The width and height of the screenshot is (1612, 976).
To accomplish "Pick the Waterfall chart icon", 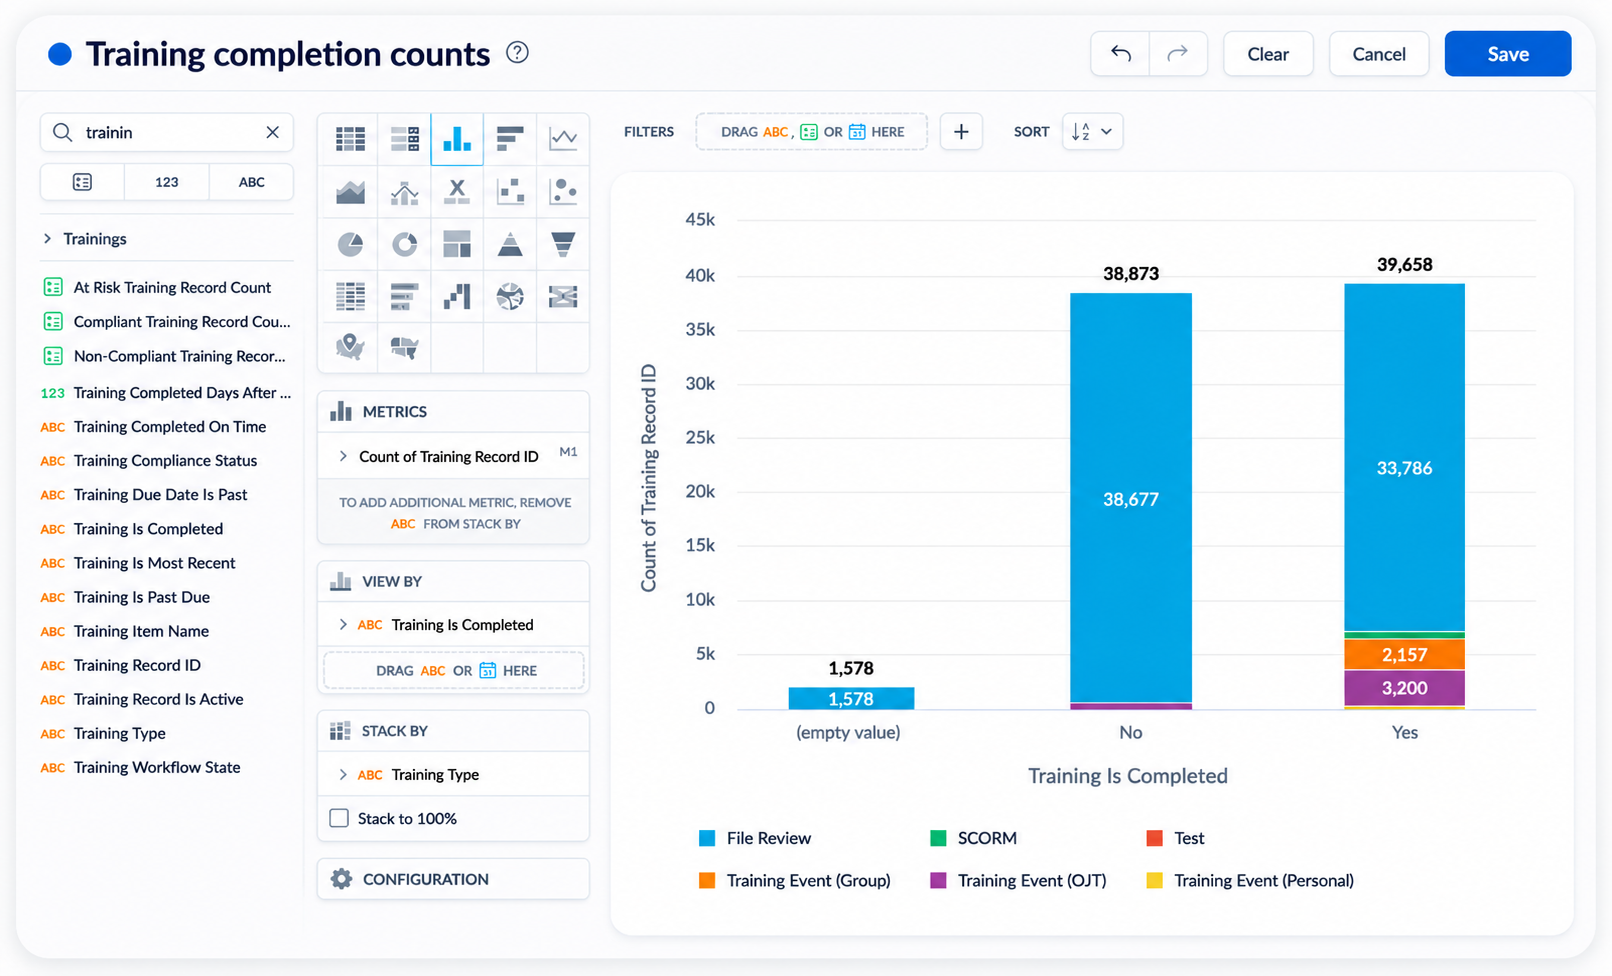I will coord(457,296).
